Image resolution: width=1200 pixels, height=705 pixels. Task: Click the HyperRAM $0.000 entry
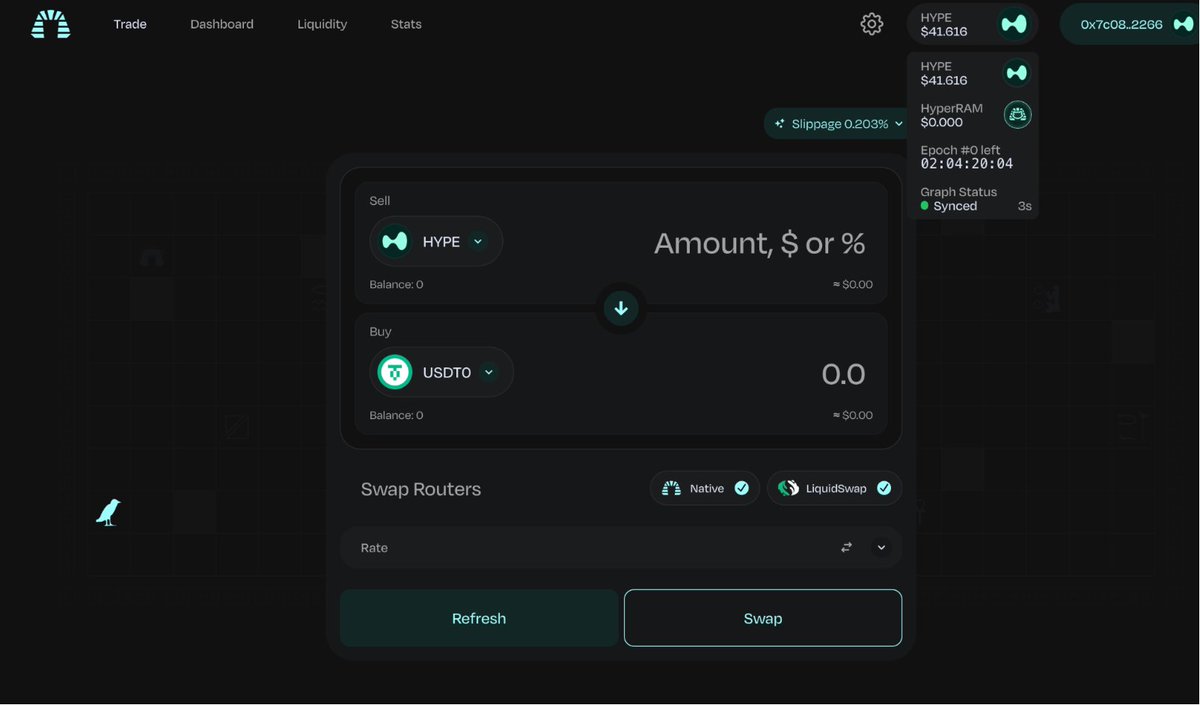point(975,115)
